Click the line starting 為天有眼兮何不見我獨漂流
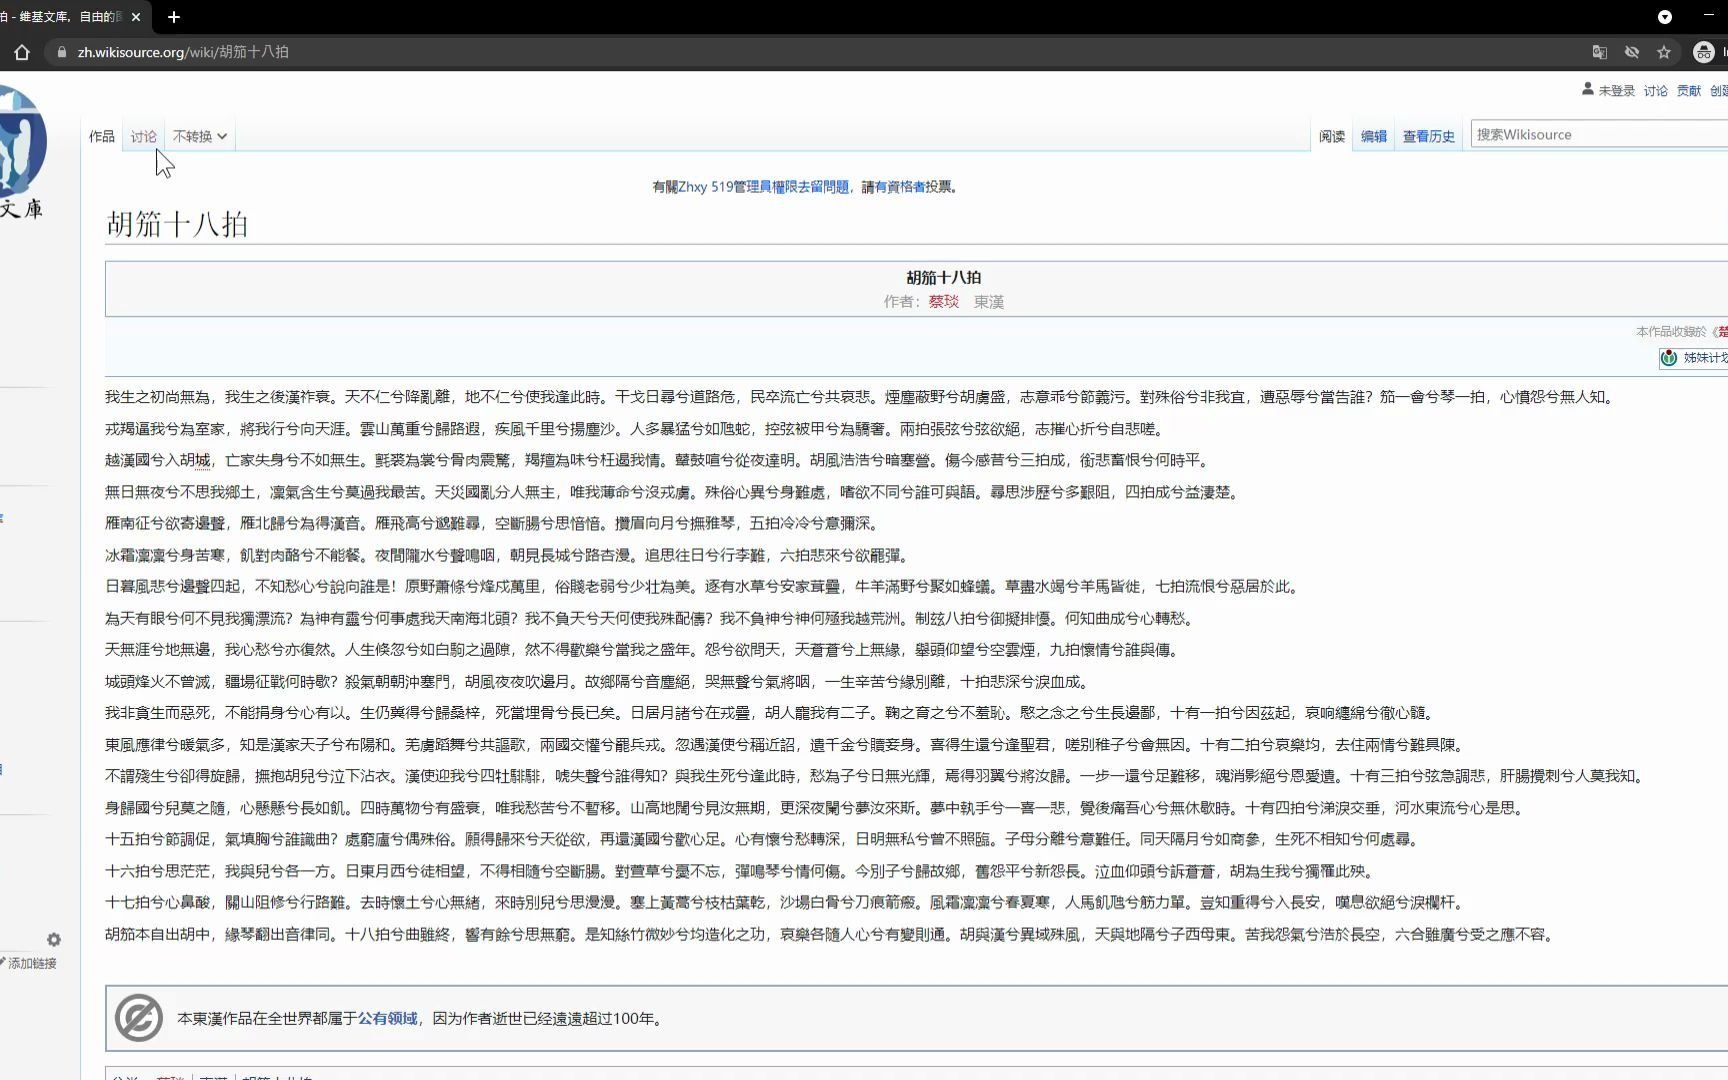The height and width of the screenshot is (1080, 1728). [651, 618]
